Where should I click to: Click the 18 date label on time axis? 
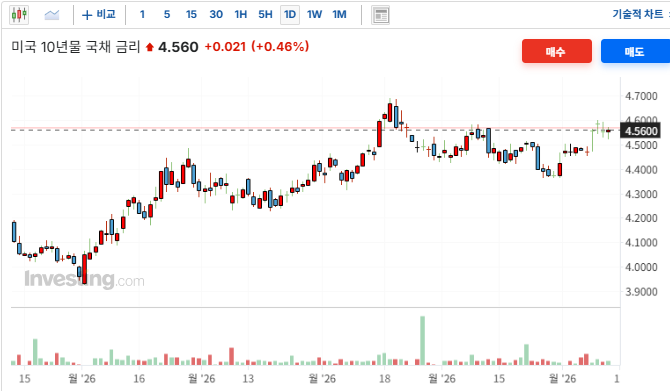(x=385, y=379)
